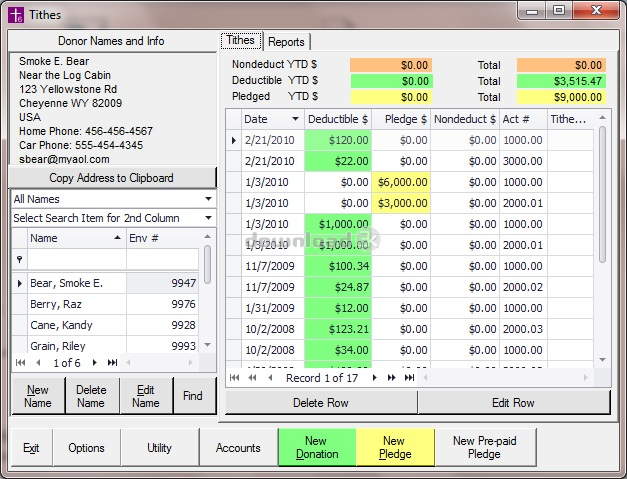The width and height of the screenshot is (627, 479).
Task: Click the Pledge $ column header
Action: [x=401, y=119]
